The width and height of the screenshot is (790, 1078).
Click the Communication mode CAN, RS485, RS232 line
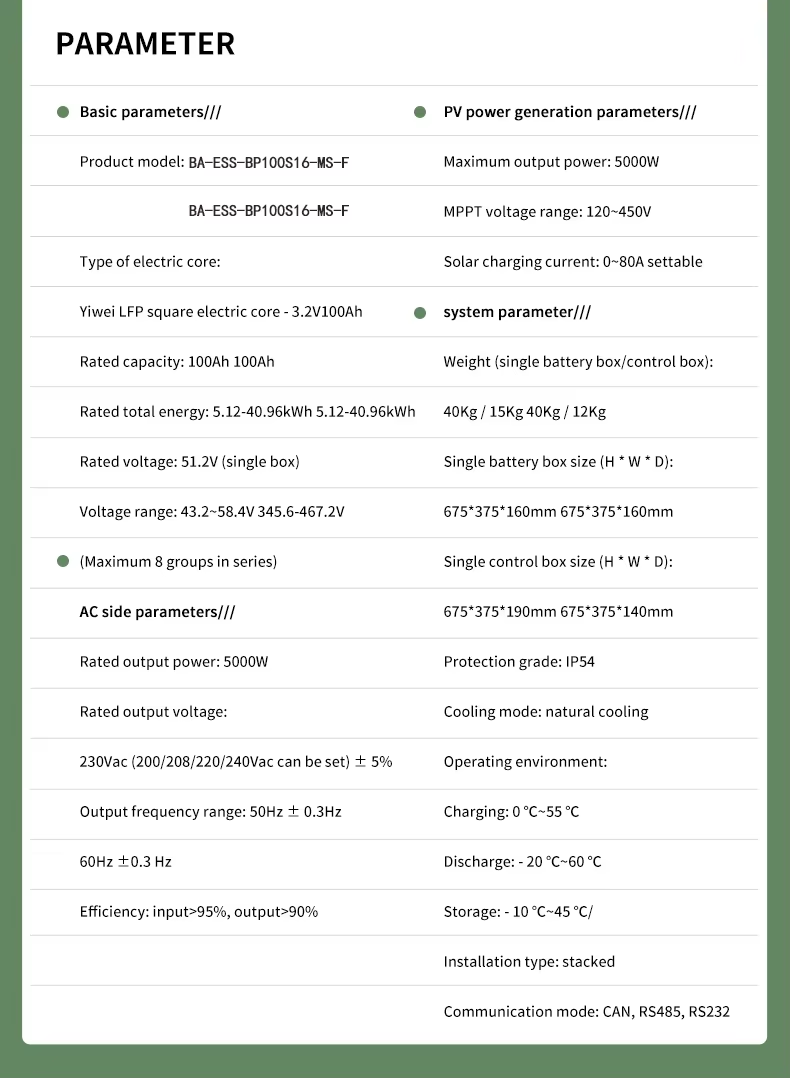[x=586, y=1012]
